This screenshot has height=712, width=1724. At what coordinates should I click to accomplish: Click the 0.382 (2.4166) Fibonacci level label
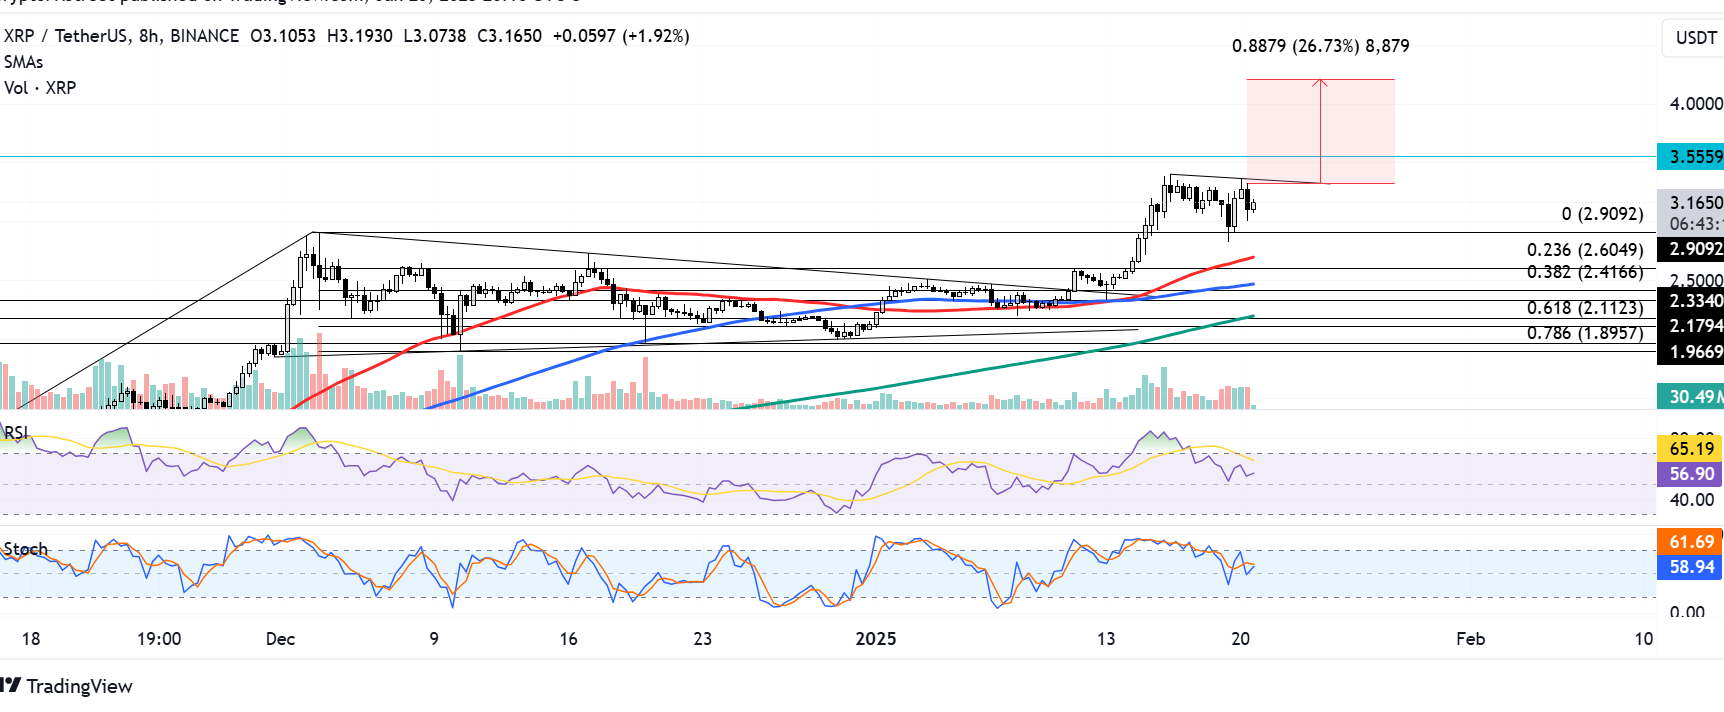pos(1585,272)
